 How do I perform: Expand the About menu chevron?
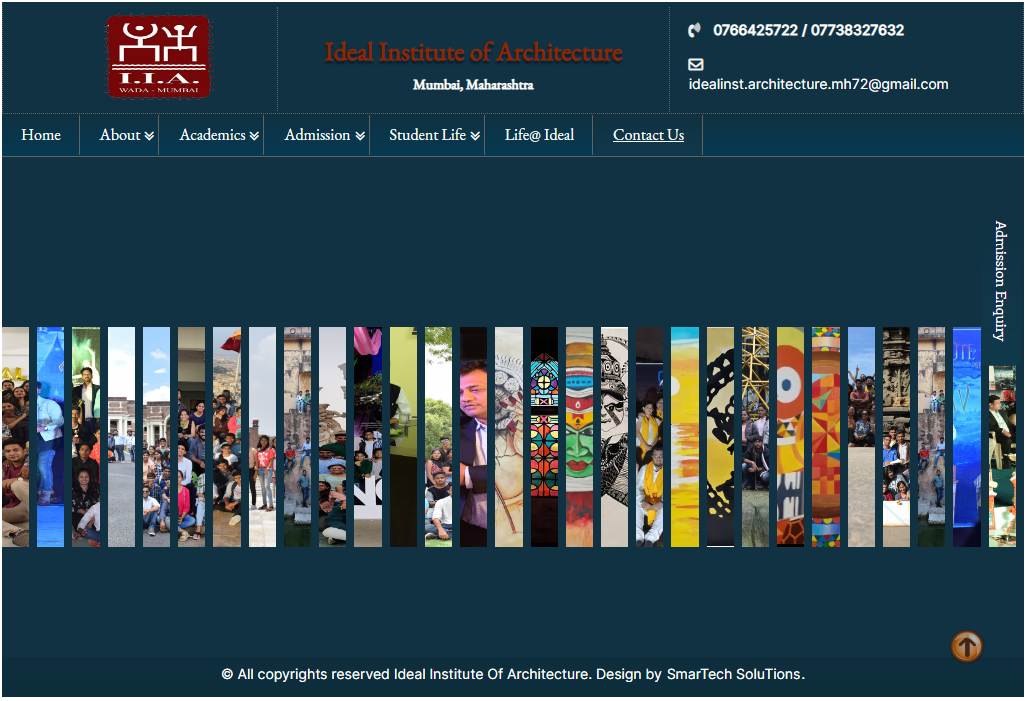(x=149, y=136)
